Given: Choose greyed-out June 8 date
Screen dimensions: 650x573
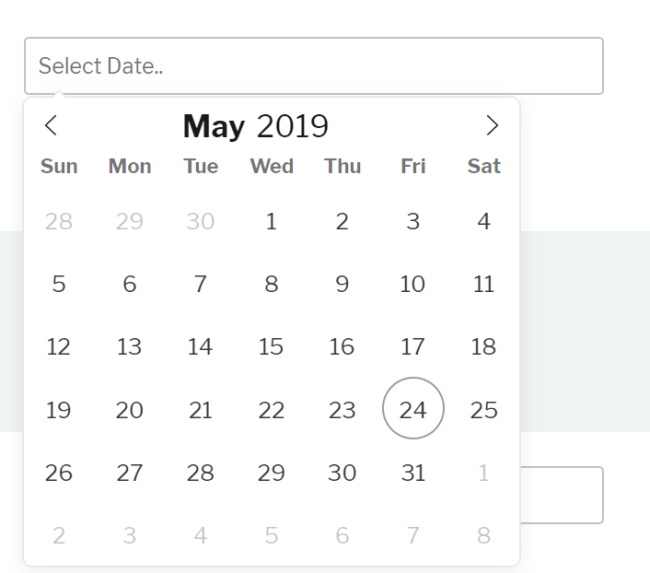Looking at the screenshot, I should [x=484, y=535].
